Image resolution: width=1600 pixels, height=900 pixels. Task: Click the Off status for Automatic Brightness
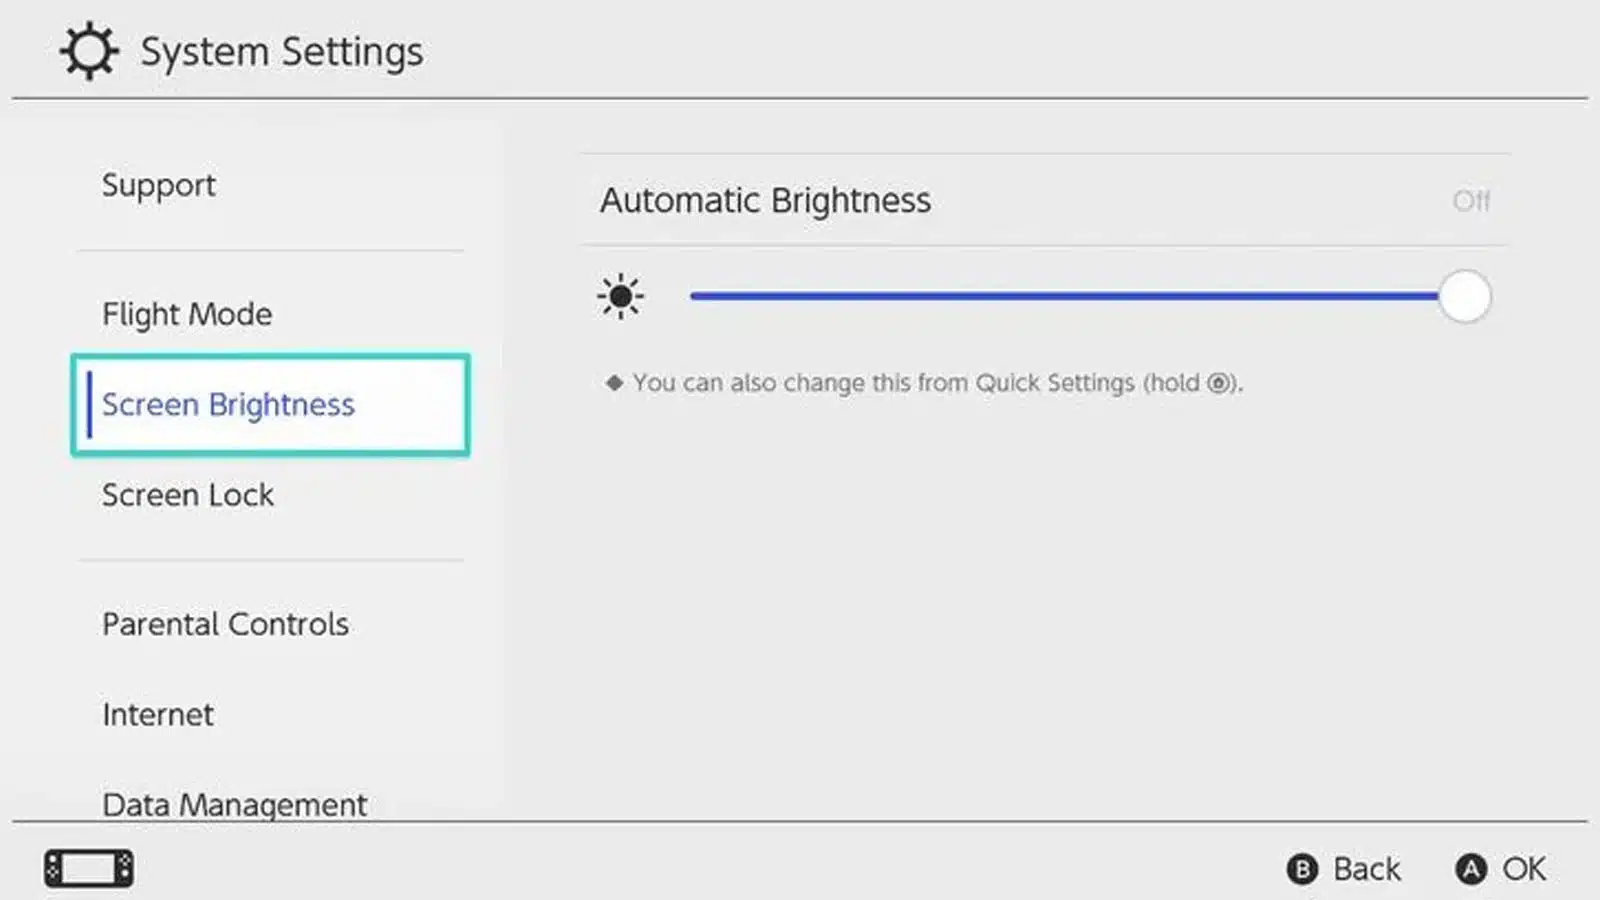[x=1470, y=200]
